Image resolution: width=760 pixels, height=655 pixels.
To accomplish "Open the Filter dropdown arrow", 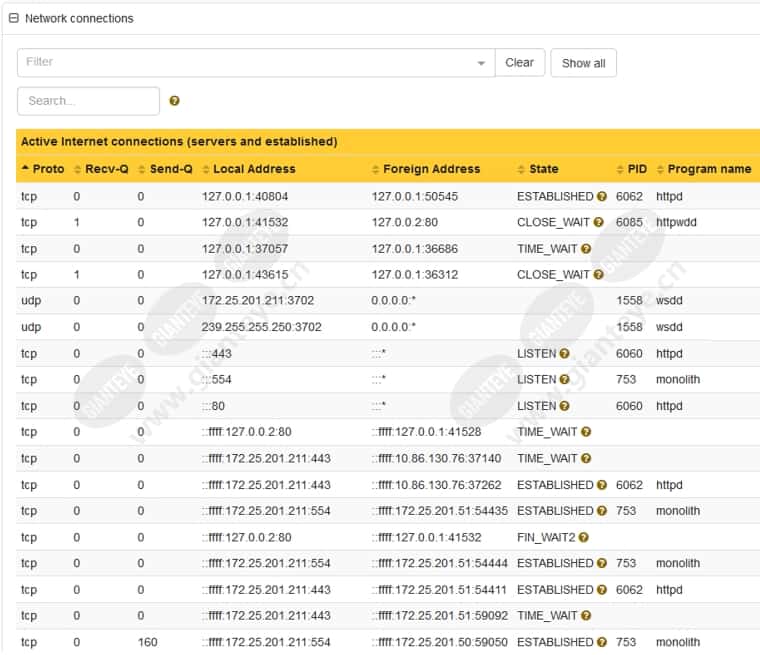I will pos(482,63).
